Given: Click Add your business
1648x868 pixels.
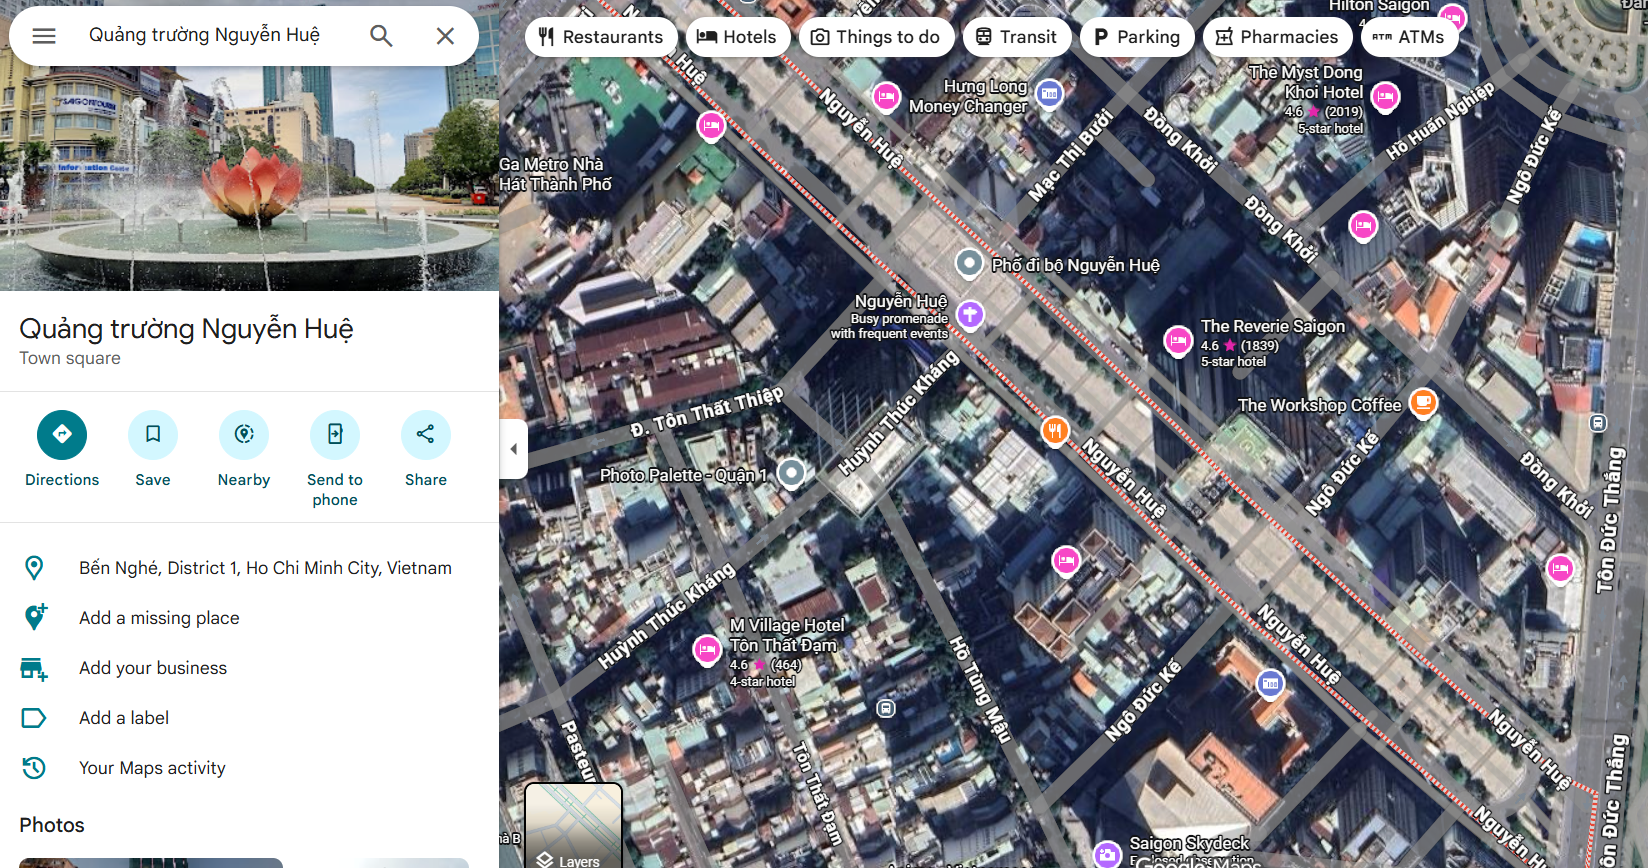Looking at the screenshot, I should click(x=153, y=668).
